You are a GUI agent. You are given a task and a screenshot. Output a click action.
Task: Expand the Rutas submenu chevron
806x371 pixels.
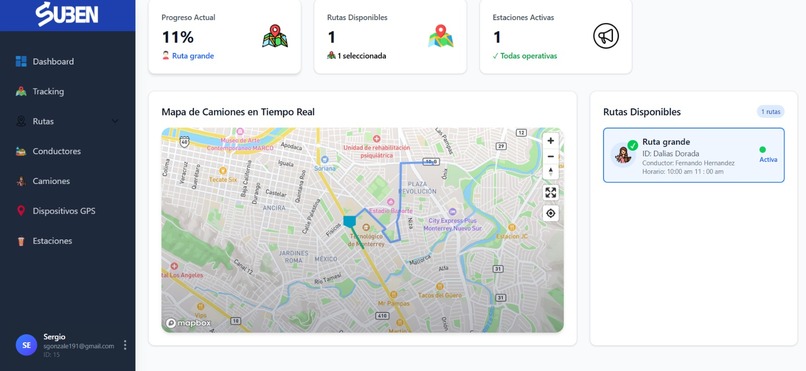click(115, 121)
